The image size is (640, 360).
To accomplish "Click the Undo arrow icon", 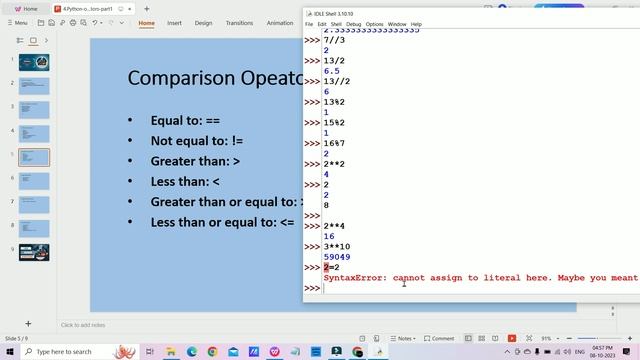I will [x=94, y=23].
